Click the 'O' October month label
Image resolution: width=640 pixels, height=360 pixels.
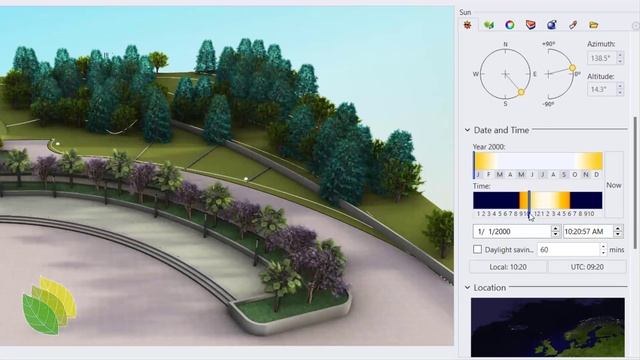575,175
